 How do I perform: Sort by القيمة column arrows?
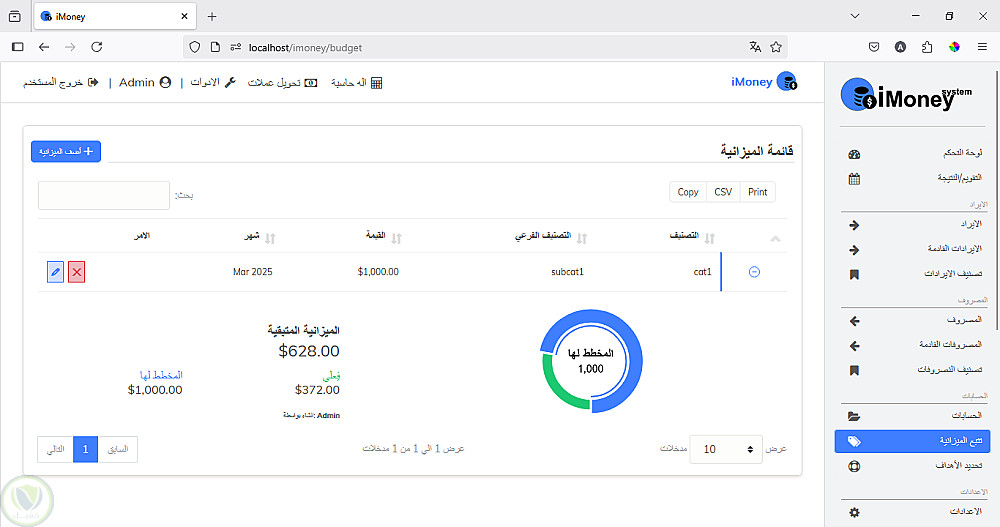[x=396, y=238]
